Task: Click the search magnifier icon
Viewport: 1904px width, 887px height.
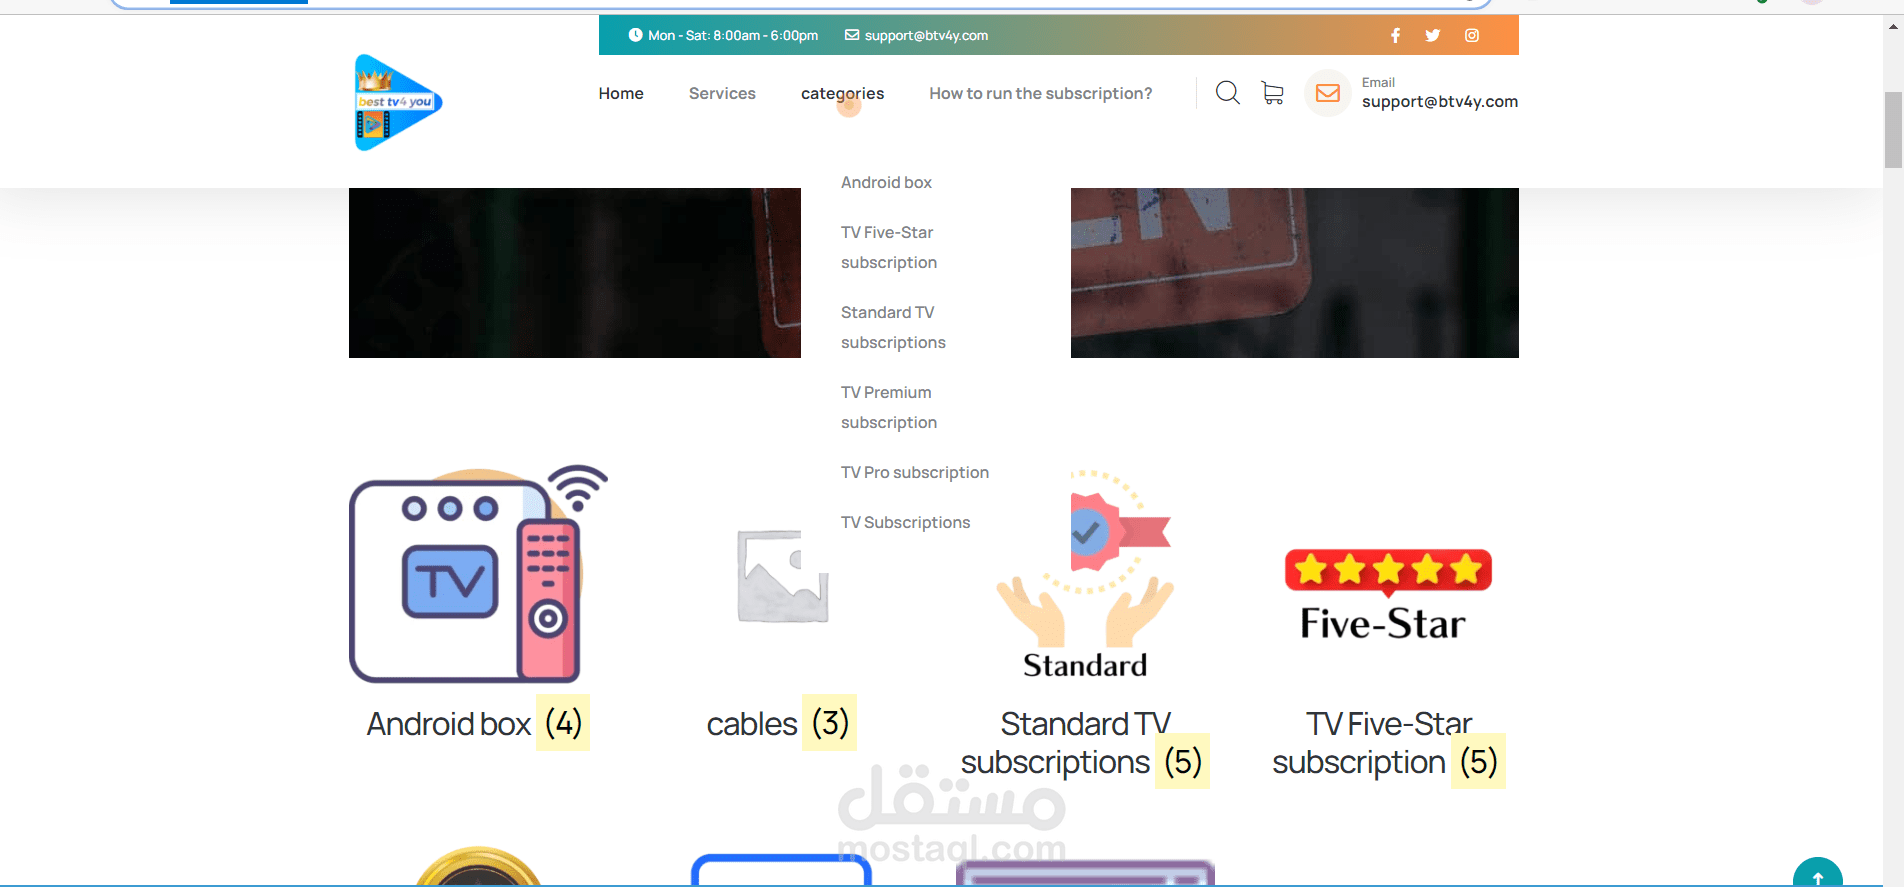Action: point(1228,93)
